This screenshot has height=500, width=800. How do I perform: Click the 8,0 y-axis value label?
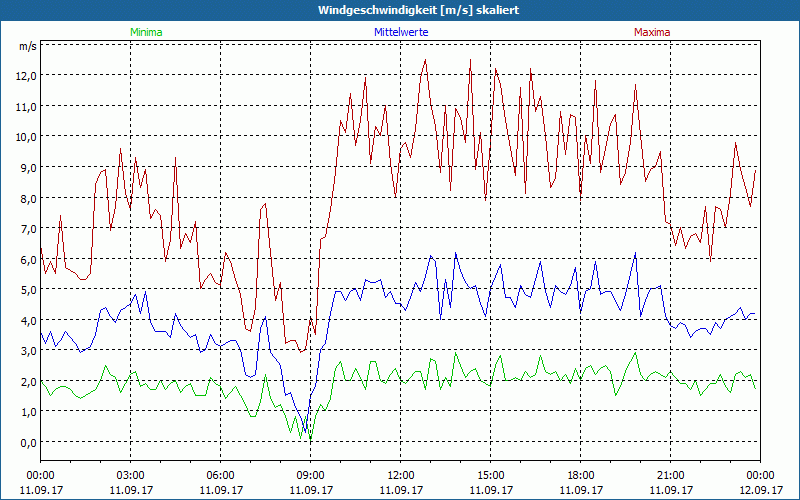26,198
